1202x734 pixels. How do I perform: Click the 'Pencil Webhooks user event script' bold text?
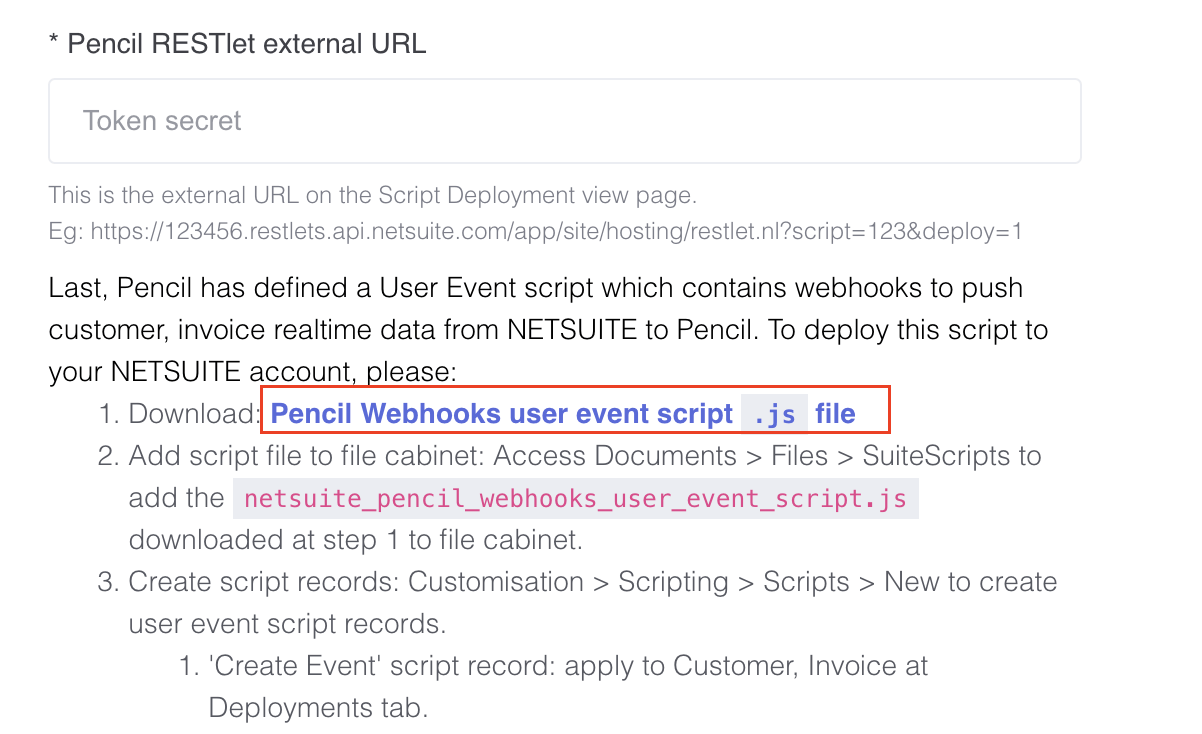(x=503, y=413)
